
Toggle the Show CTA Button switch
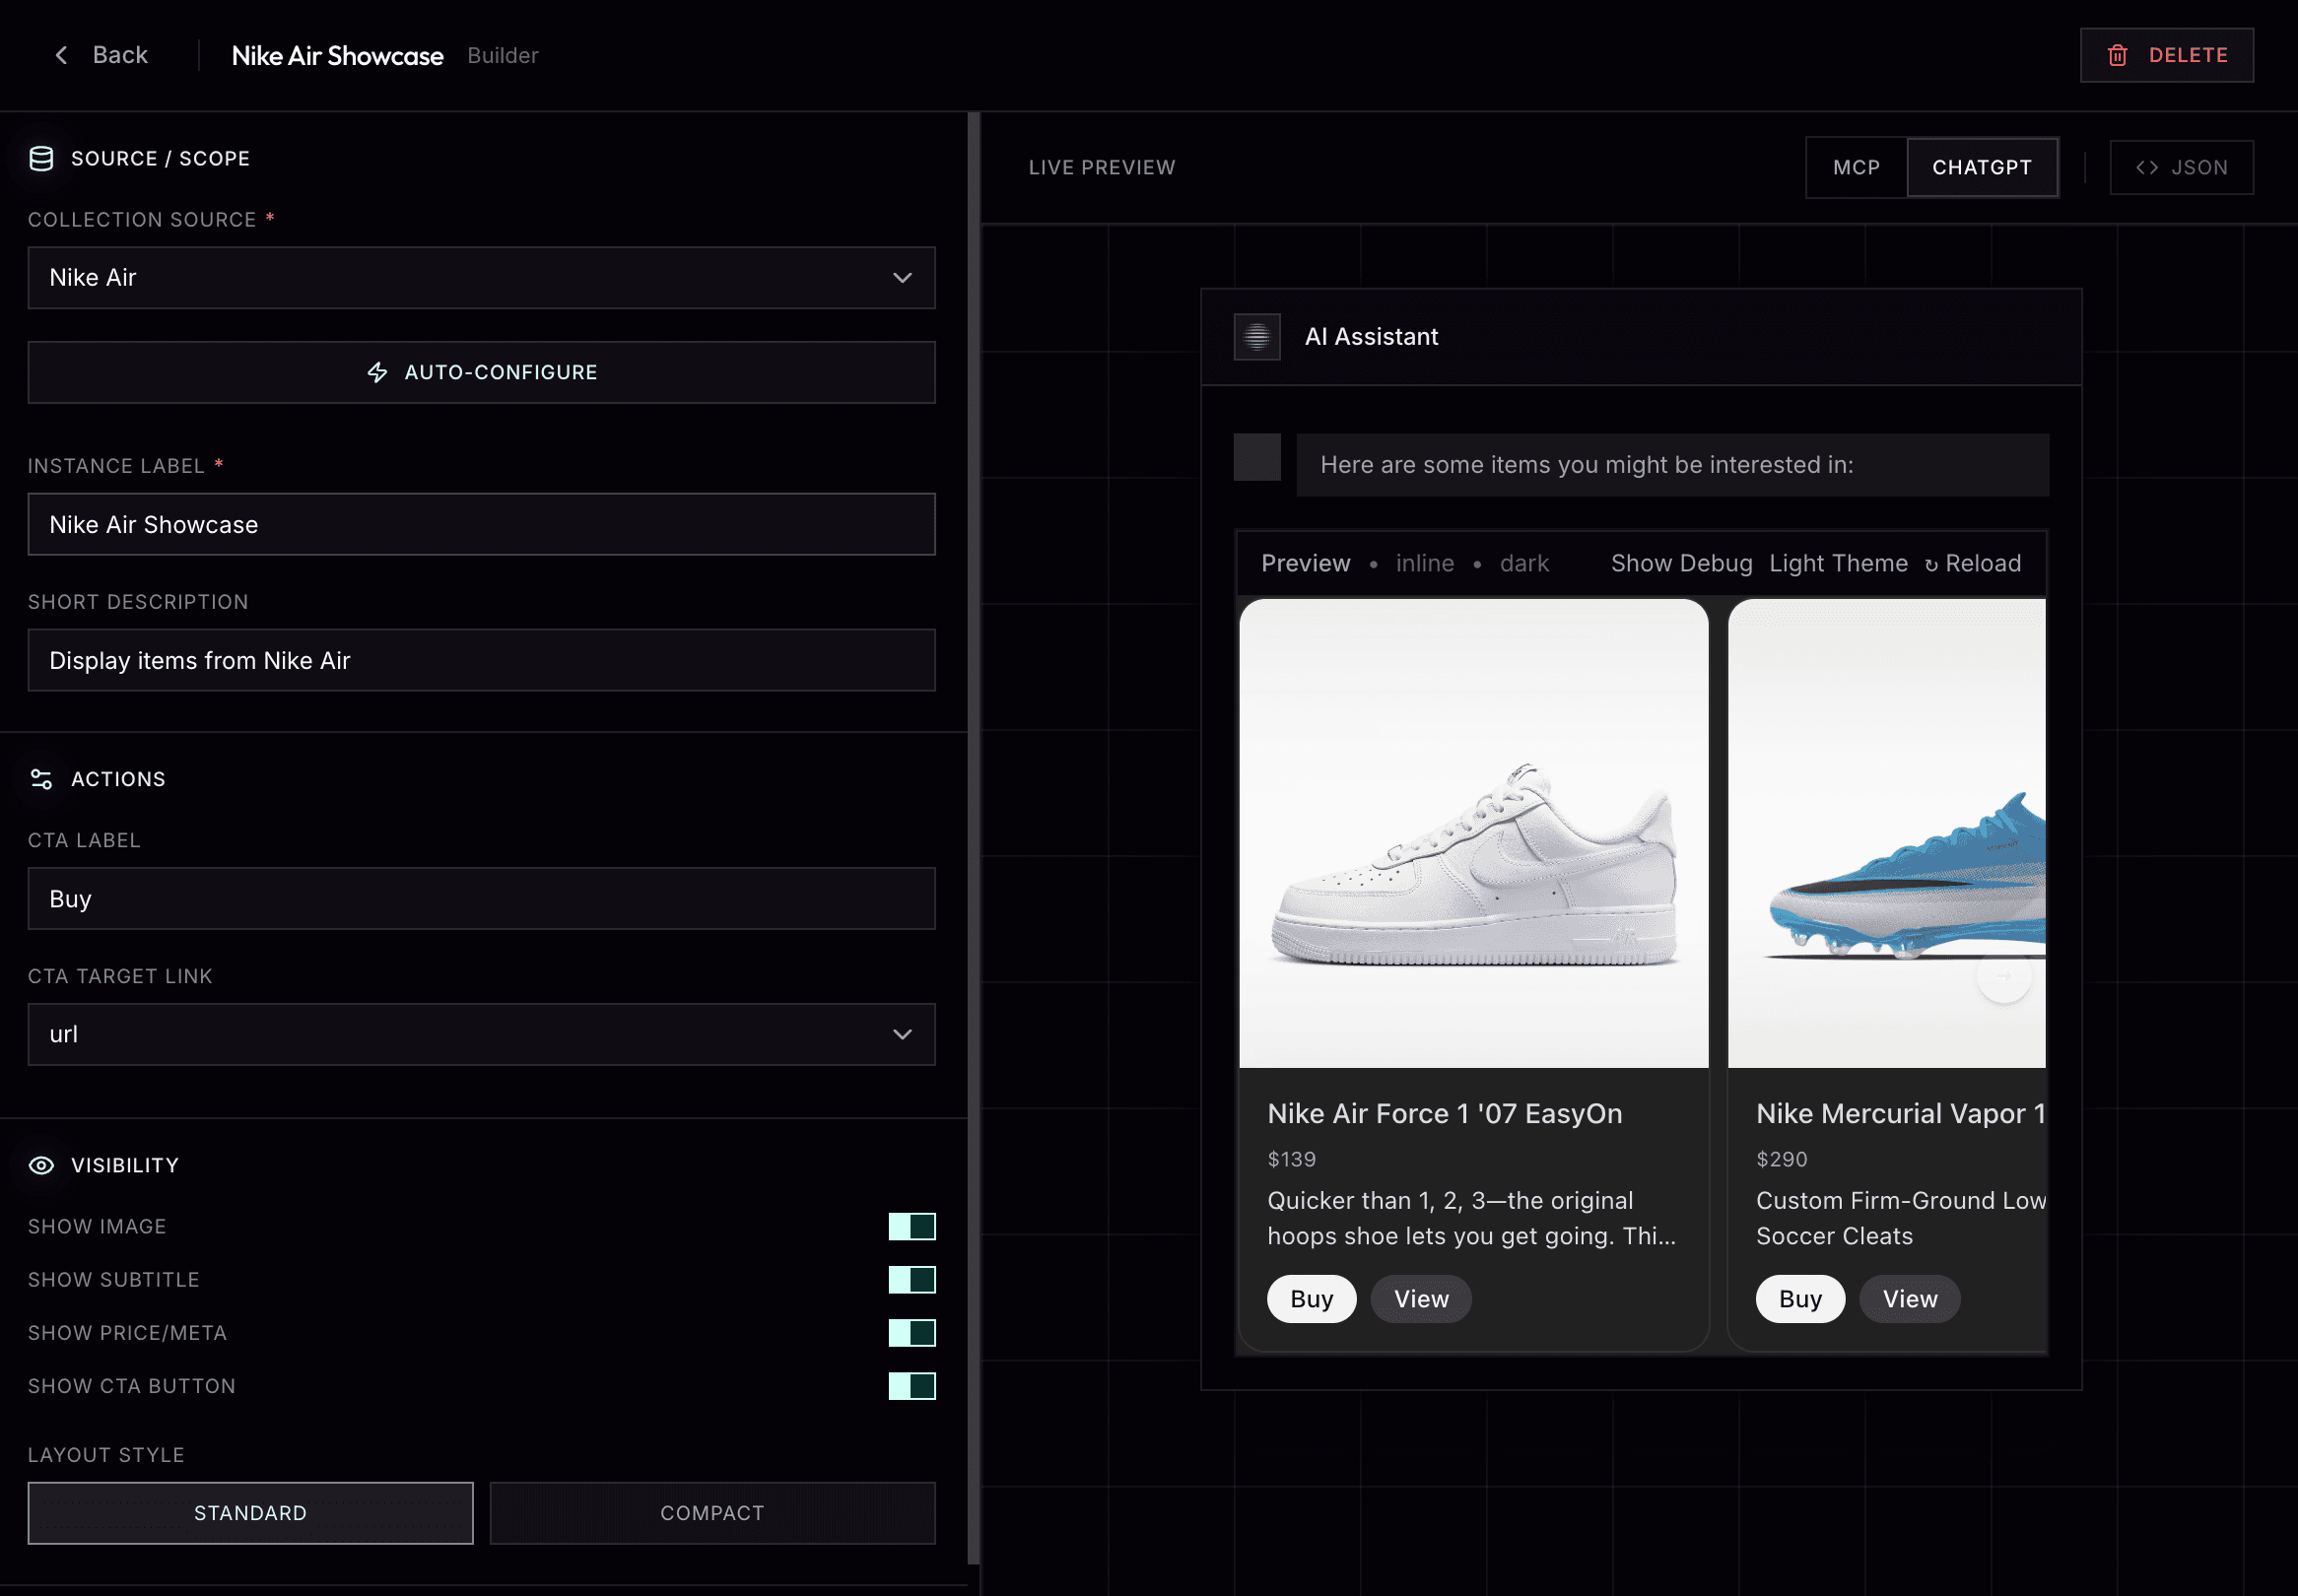(x=912, y=1386)
